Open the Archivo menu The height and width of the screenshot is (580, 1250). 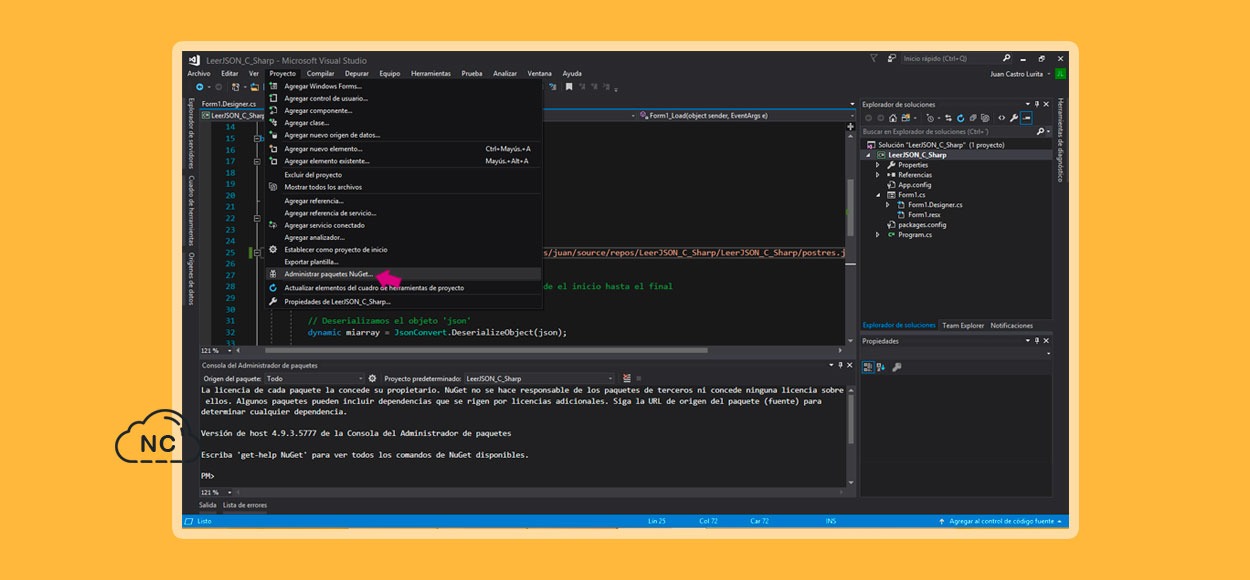click(199, 73)
